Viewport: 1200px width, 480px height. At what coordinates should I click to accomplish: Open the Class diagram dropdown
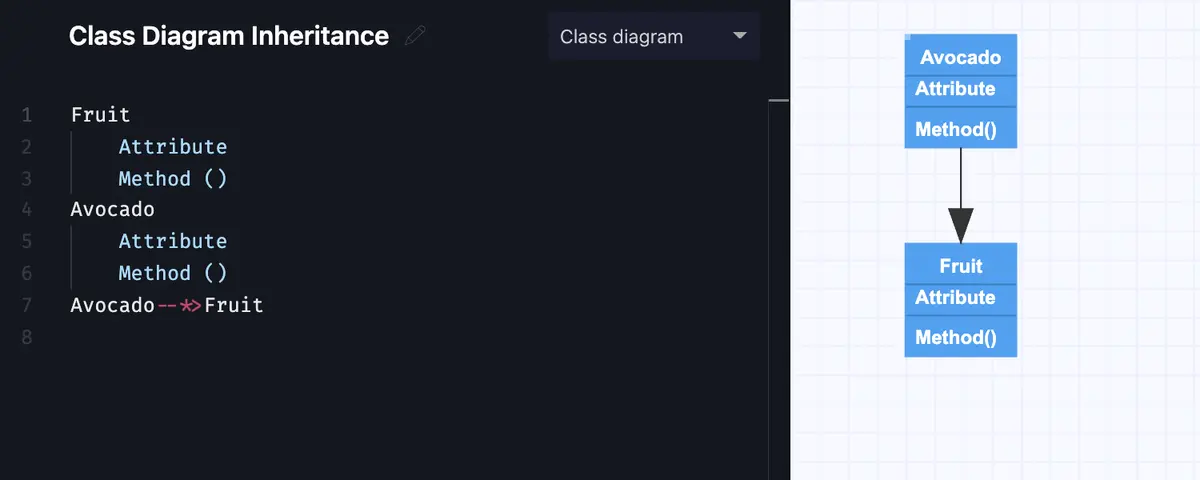[654, 37]
